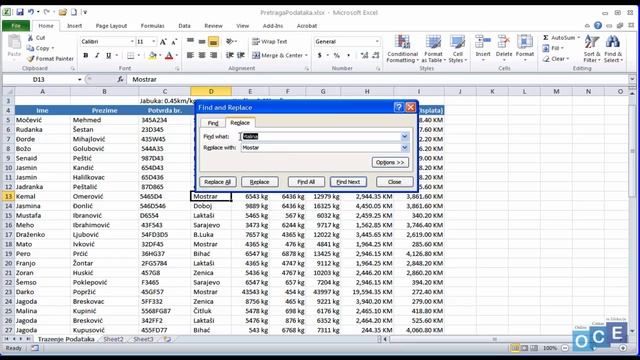This screenshot has width=640, height=360.
Task: Open the font size dropdown
Action: 153,42
